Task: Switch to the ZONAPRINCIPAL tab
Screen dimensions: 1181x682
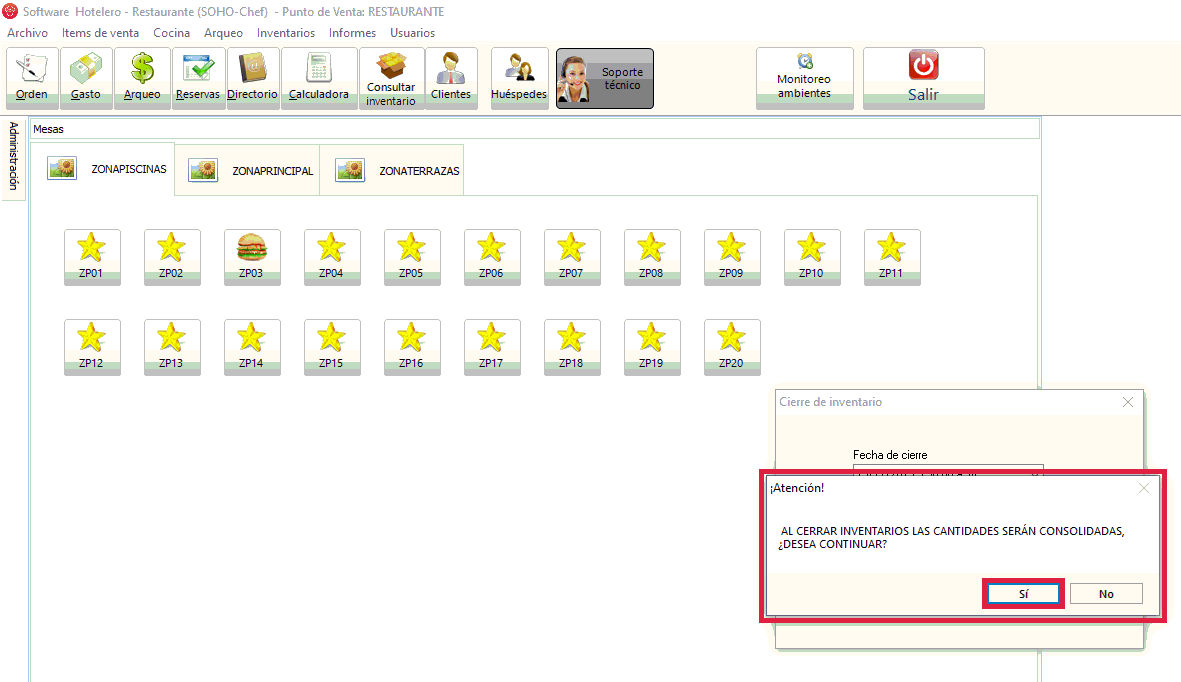Action: (250, 171)
